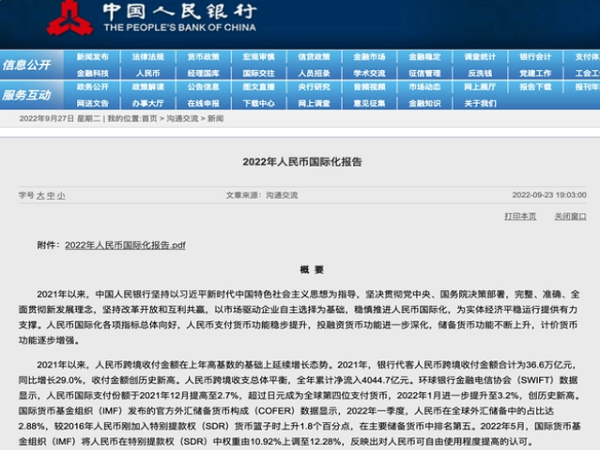Select the 信息公开 section header
The image size is (600, 450).
coord(26,65)
